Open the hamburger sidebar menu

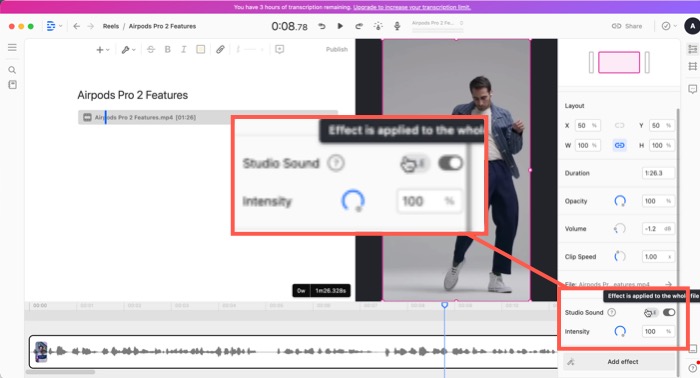[x=12, y=47]
